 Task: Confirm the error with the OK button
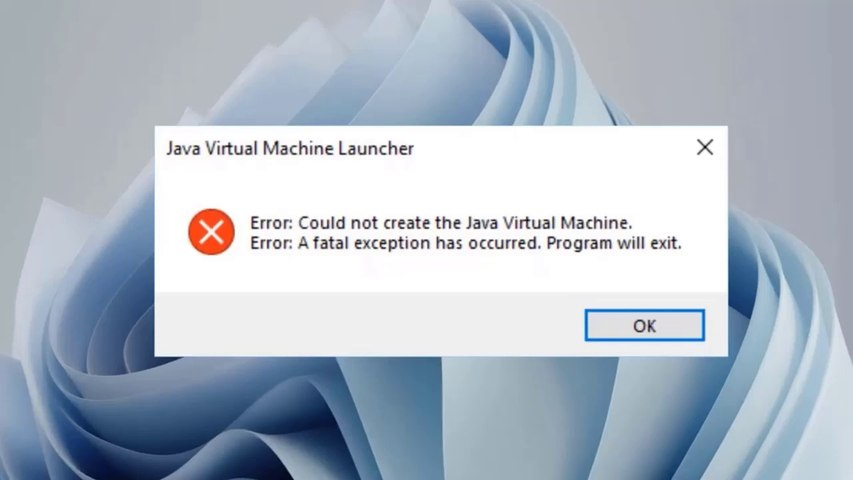645,325
